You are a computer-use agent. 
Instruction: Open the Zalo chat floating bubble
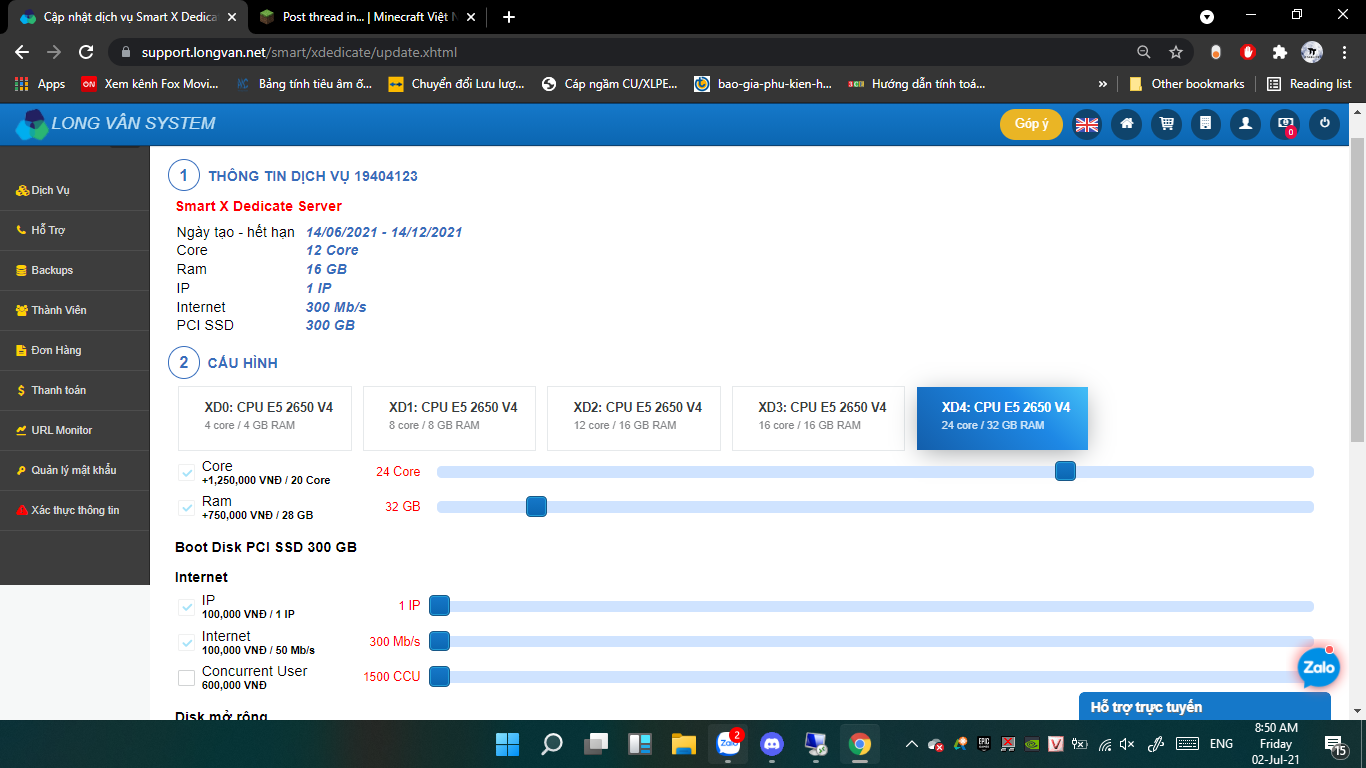click(1318, 667)
